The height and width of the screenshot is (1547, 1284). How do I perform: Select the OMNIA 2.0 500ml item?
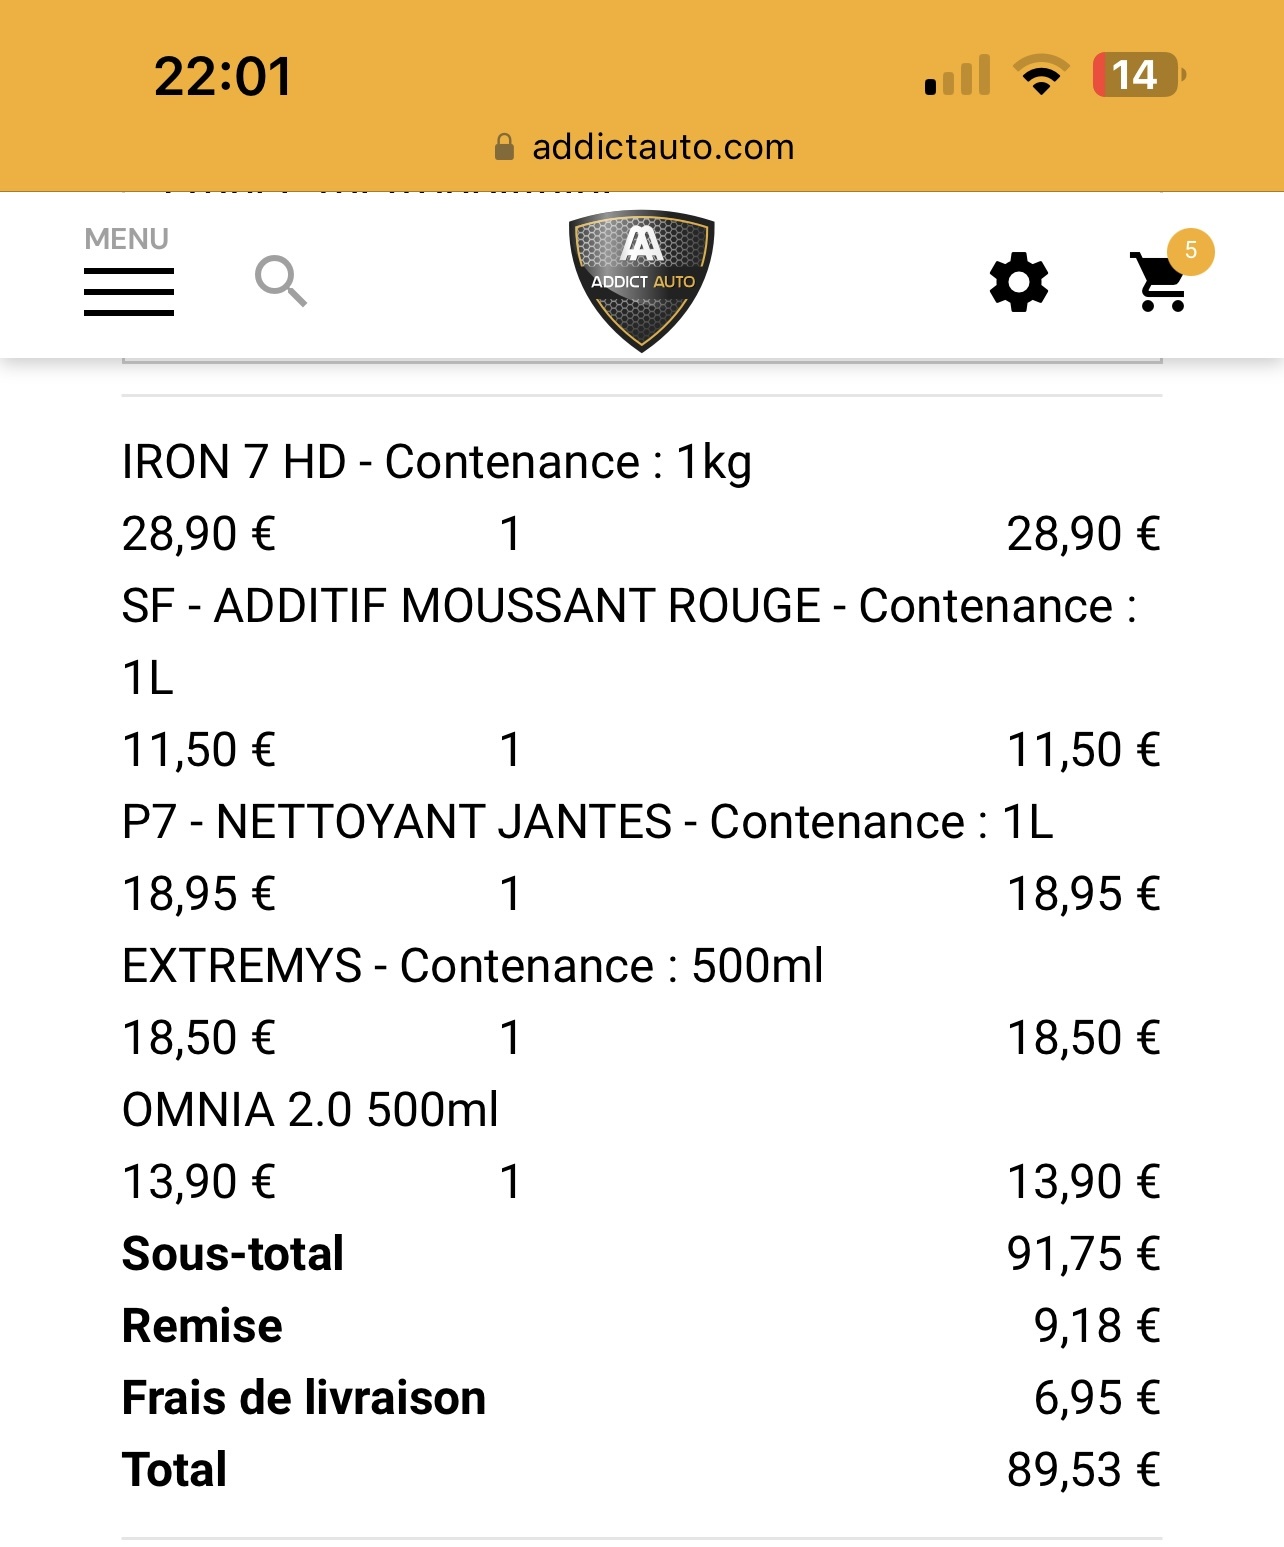click(310, 1110)
